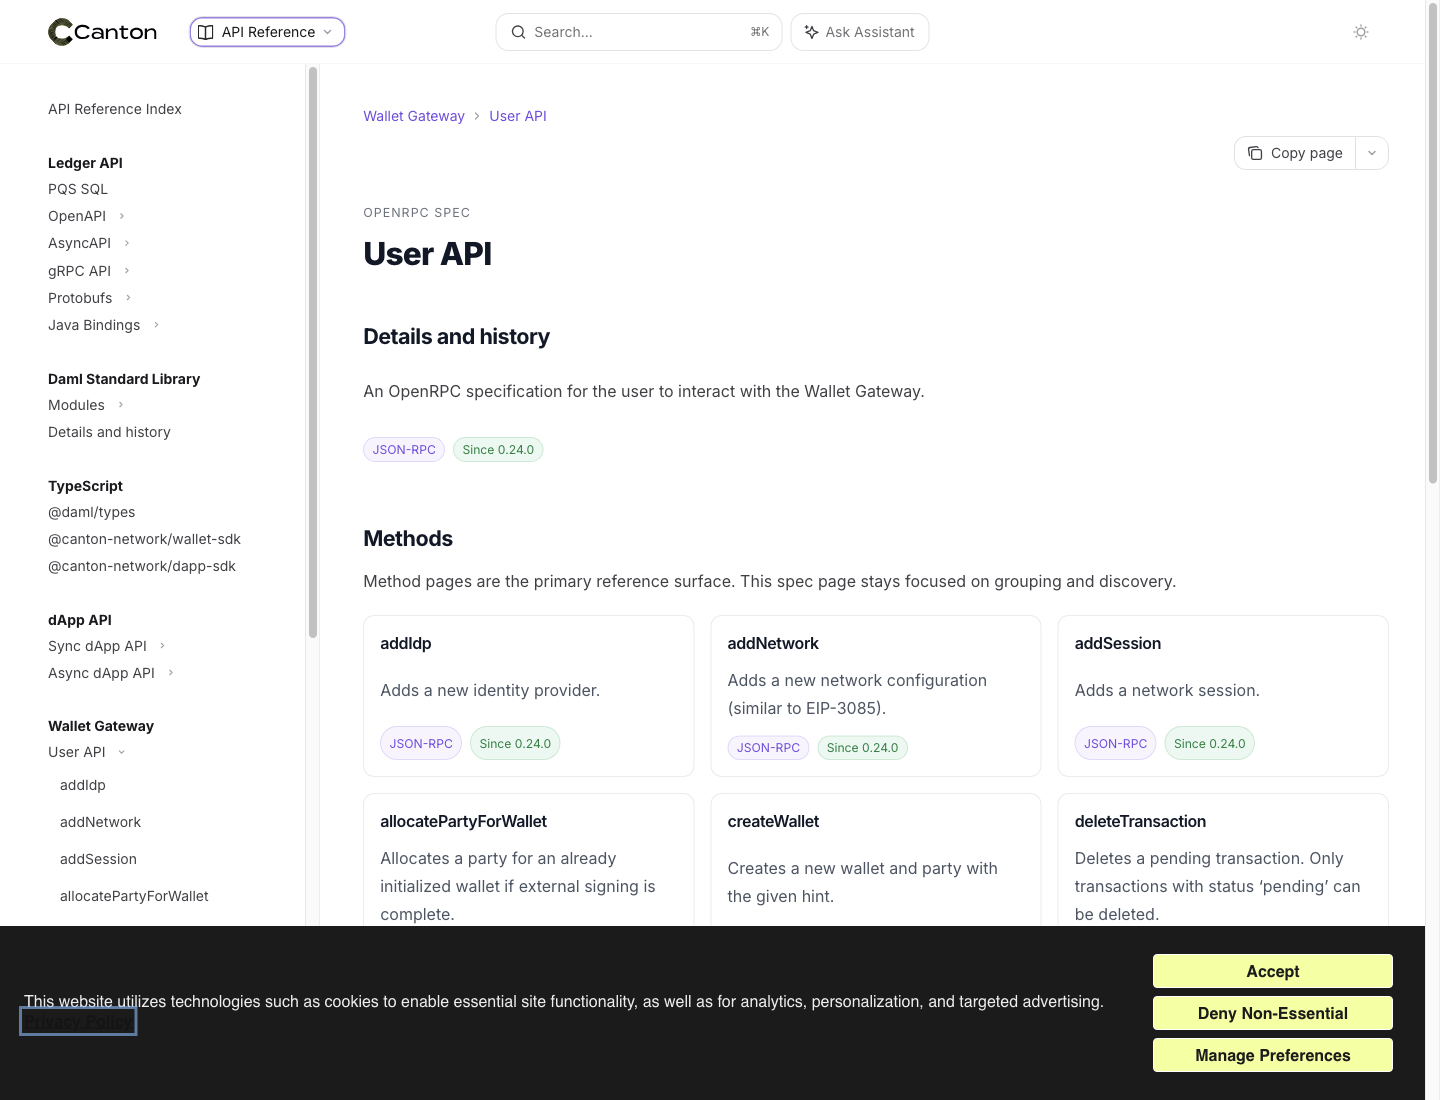Open Details and history sidebar link
Image resolution: width=1440 pixels, height=1100 pixels.
click(109, 432)
